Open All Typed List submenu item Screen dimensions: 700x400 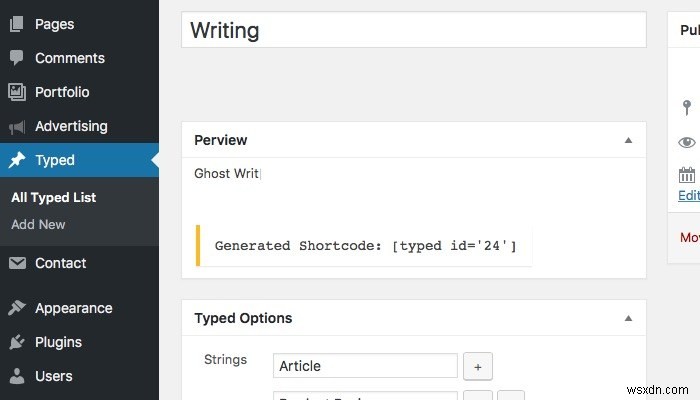(x=54, y=198)
